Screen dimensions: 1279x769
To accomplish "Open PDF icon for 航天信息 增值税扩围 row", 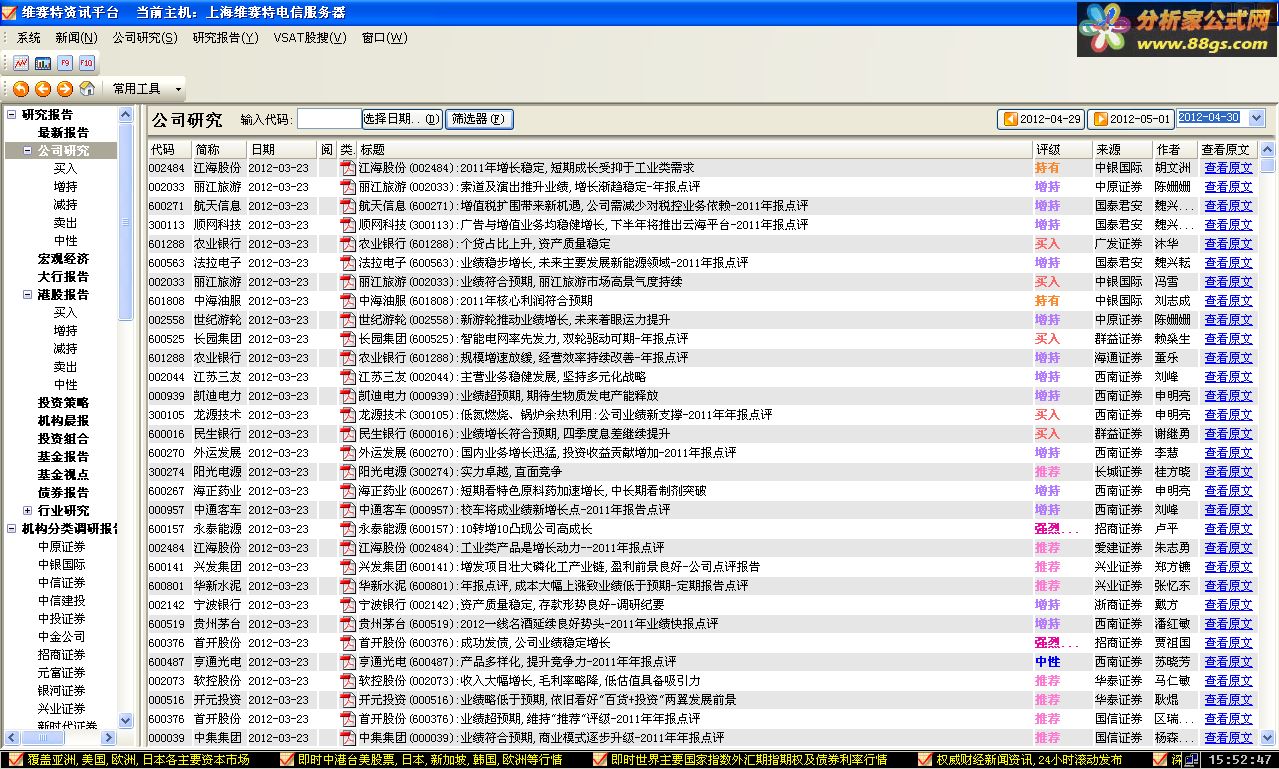I will point(348,206).
